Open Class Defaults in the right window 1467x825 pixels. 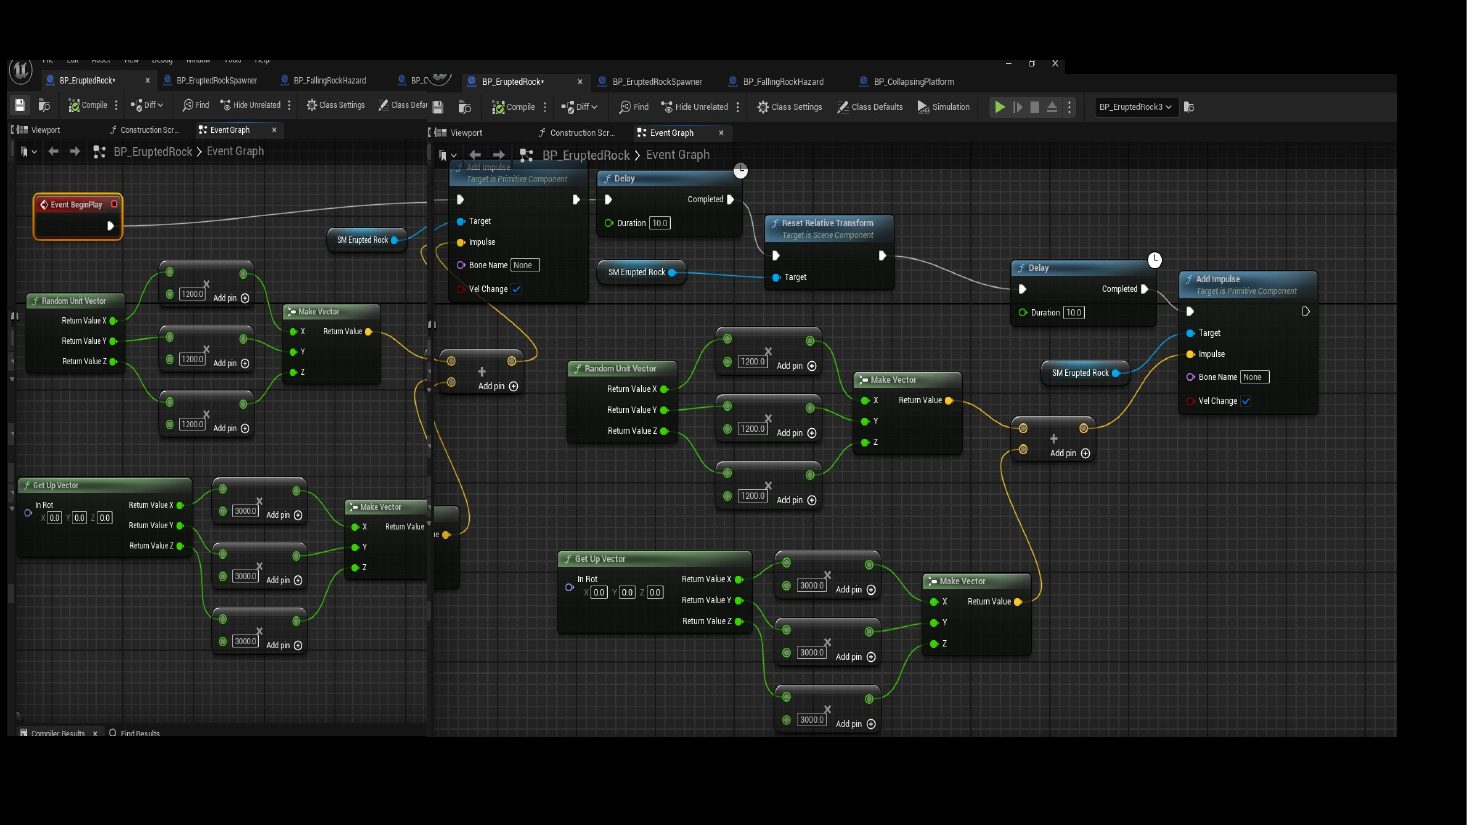pyautogui.click(x=870, y=107)
